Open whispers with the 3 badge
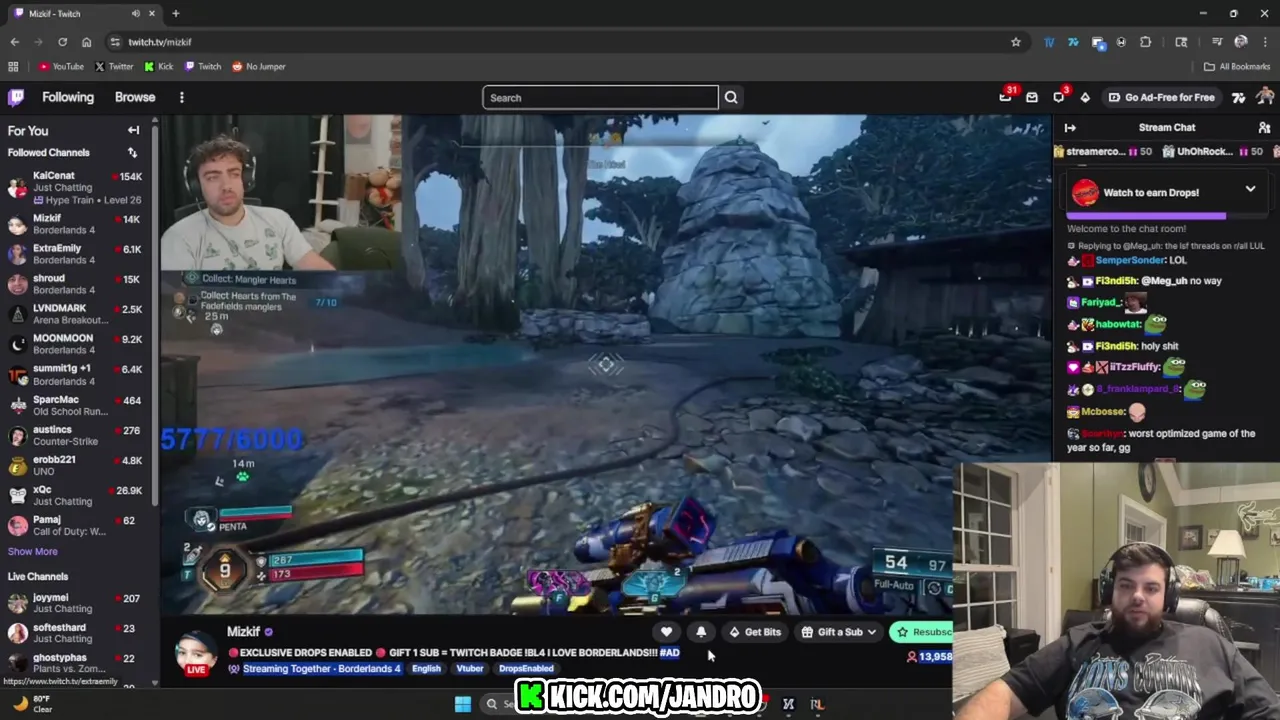This screenshot has width=1280, height=720. [1059, 97]
